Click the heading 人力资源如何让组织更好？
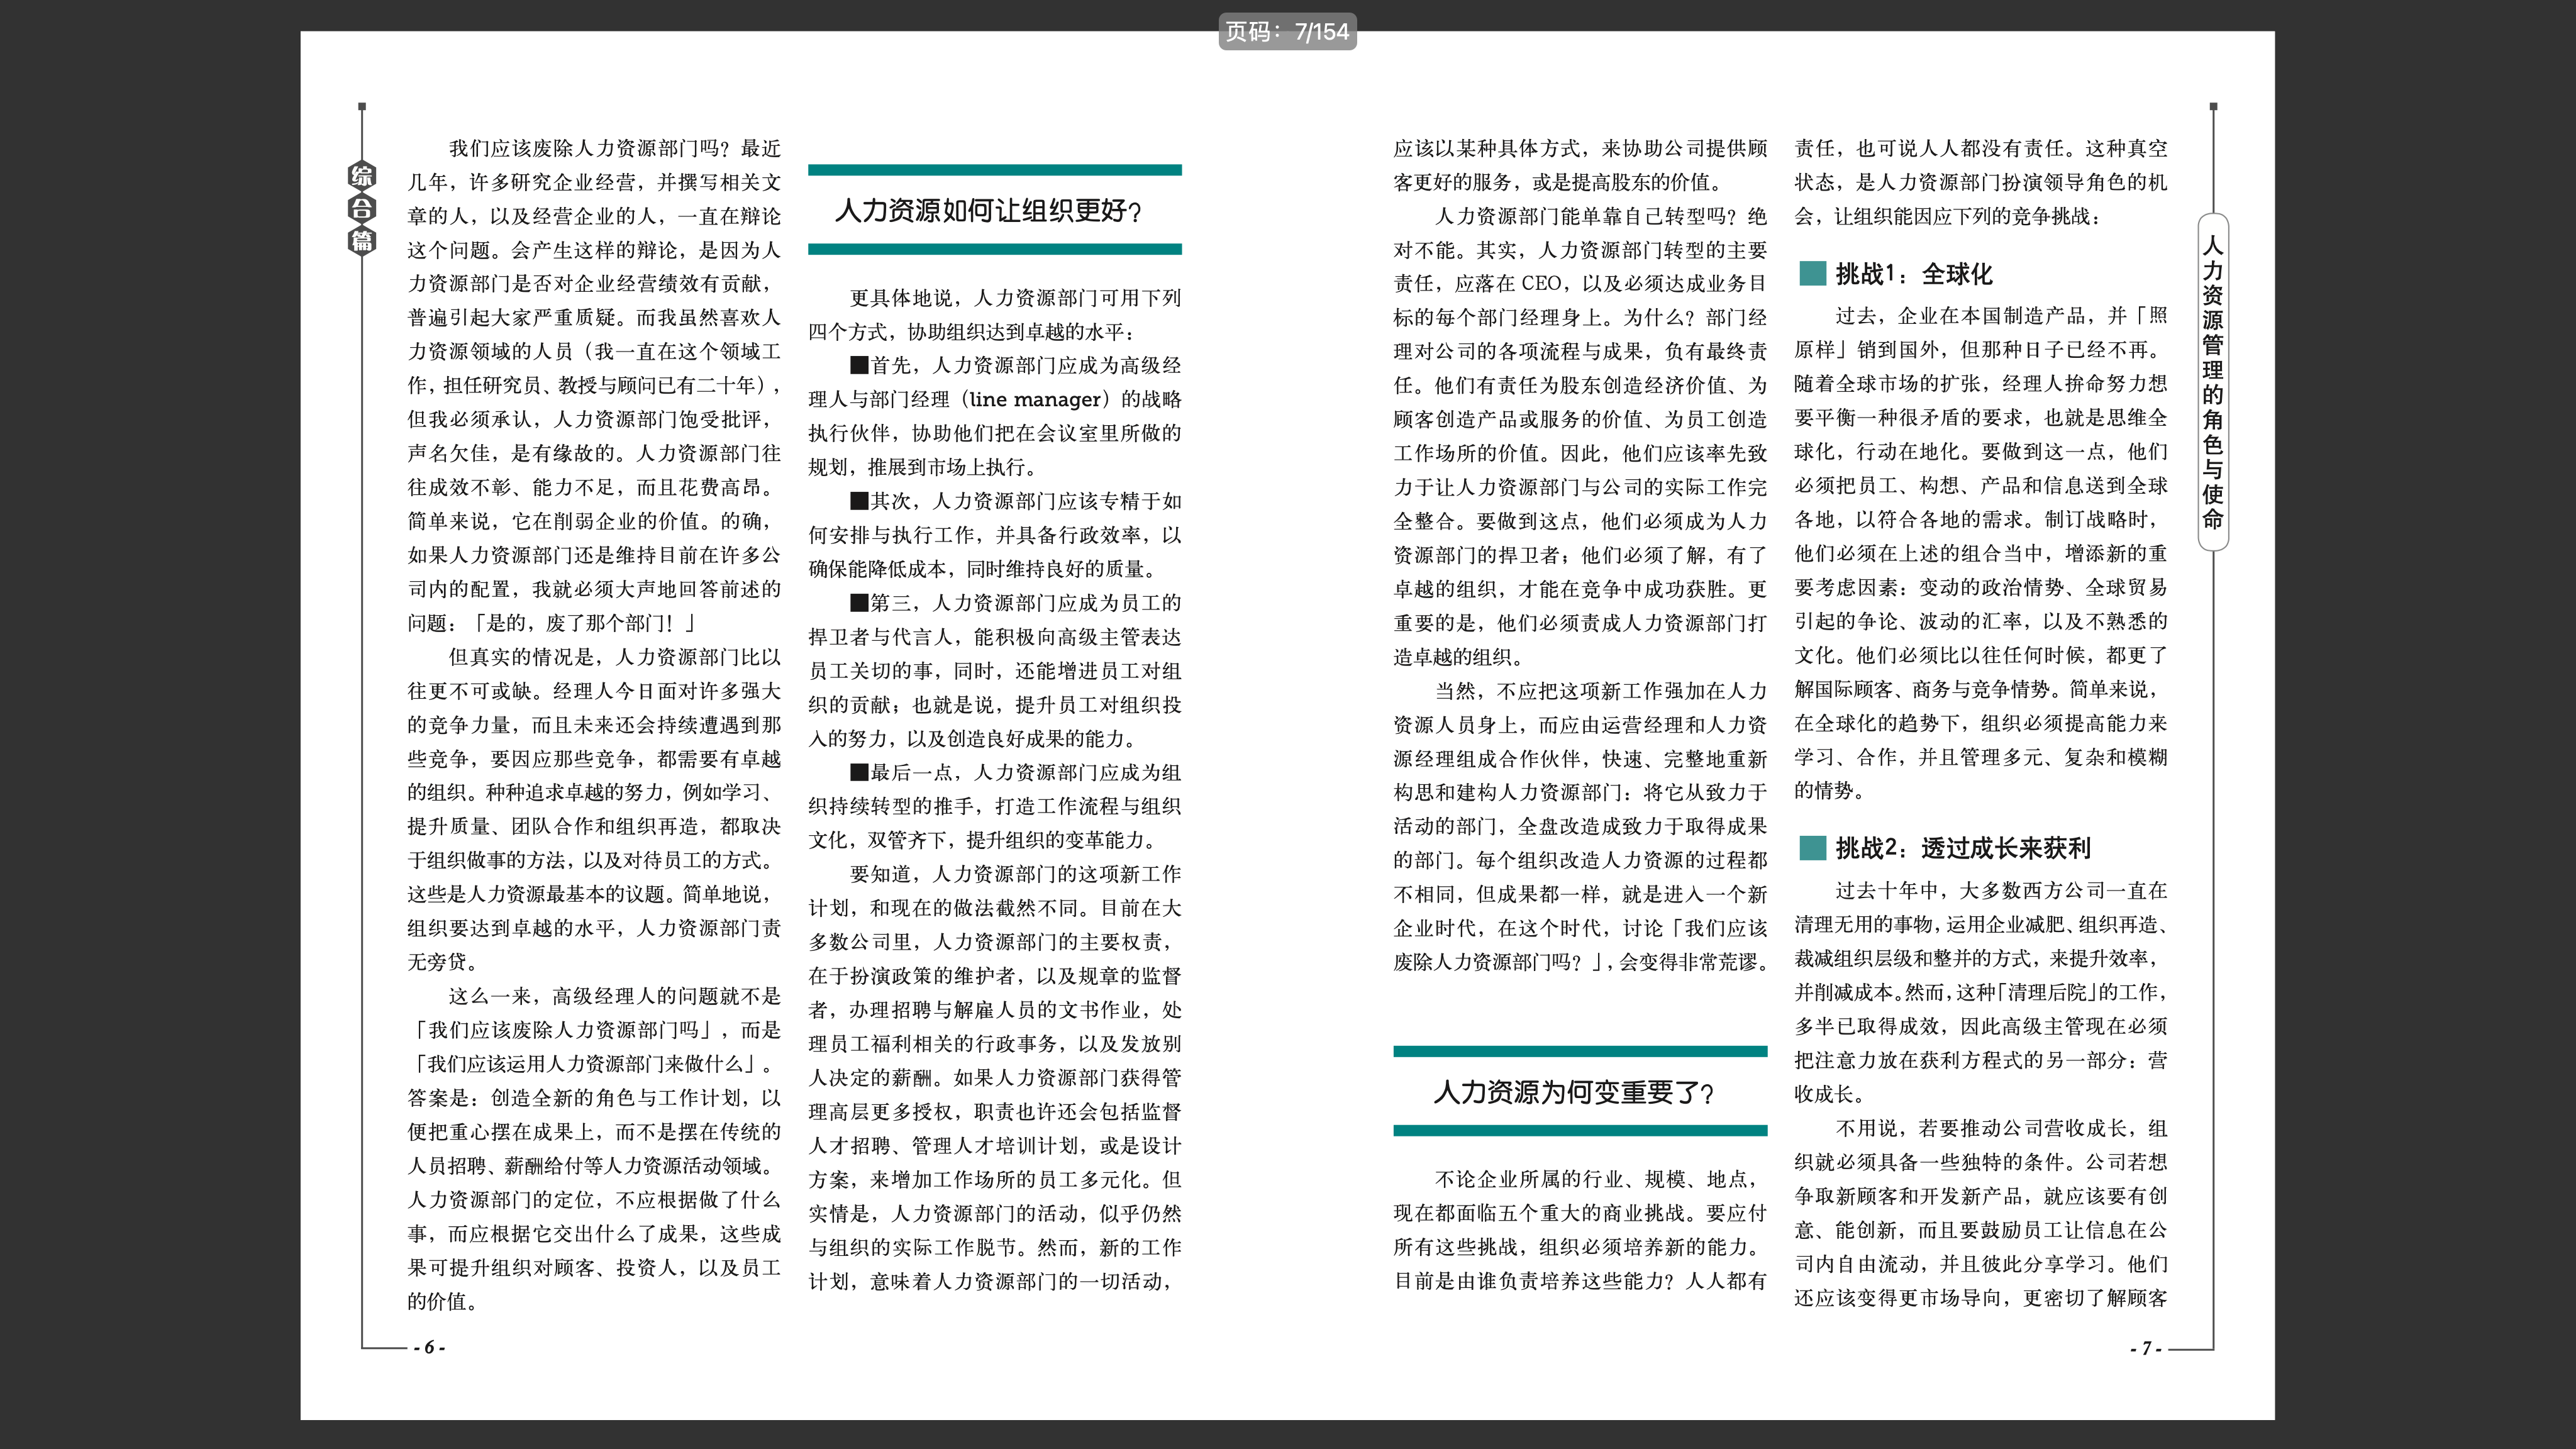The width and height of the screenshot is (2576, 1449). coord(988,211)
